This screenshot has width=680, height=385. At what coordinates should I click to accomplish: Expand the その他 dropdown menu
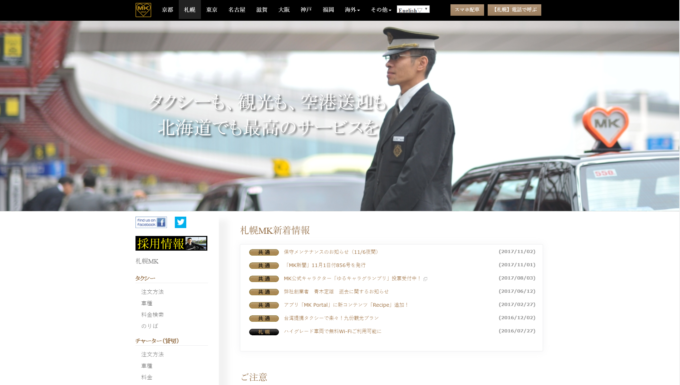381,10
